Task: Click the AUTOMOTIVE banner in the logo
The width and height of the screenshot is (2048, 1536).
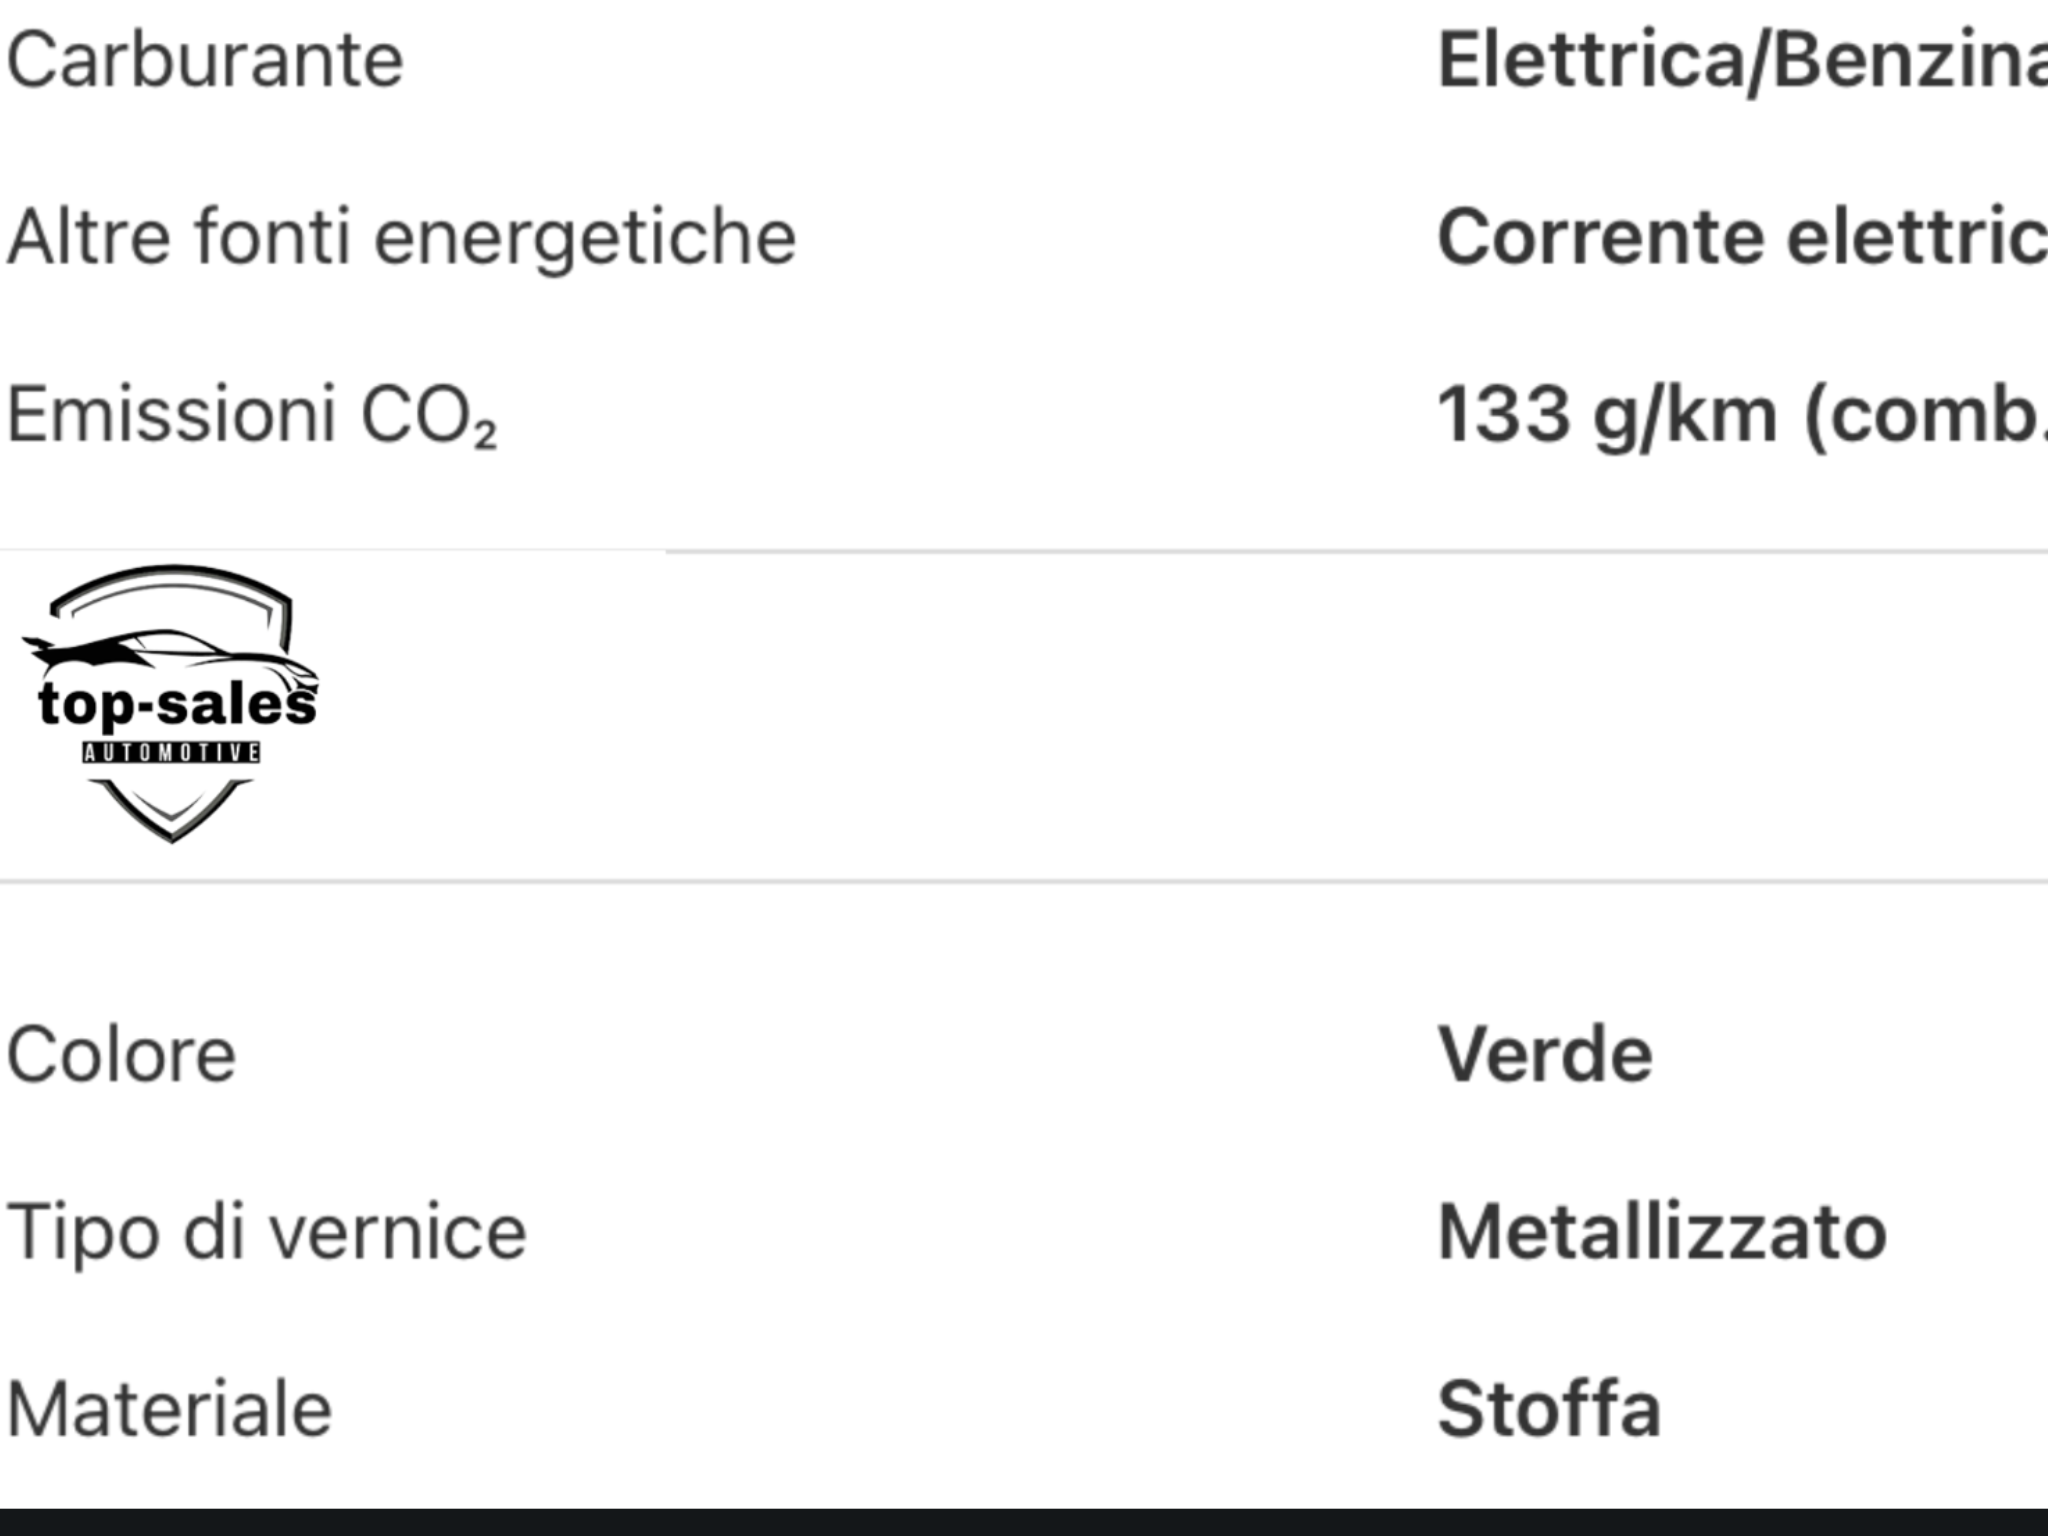Action: coord(171,752)
